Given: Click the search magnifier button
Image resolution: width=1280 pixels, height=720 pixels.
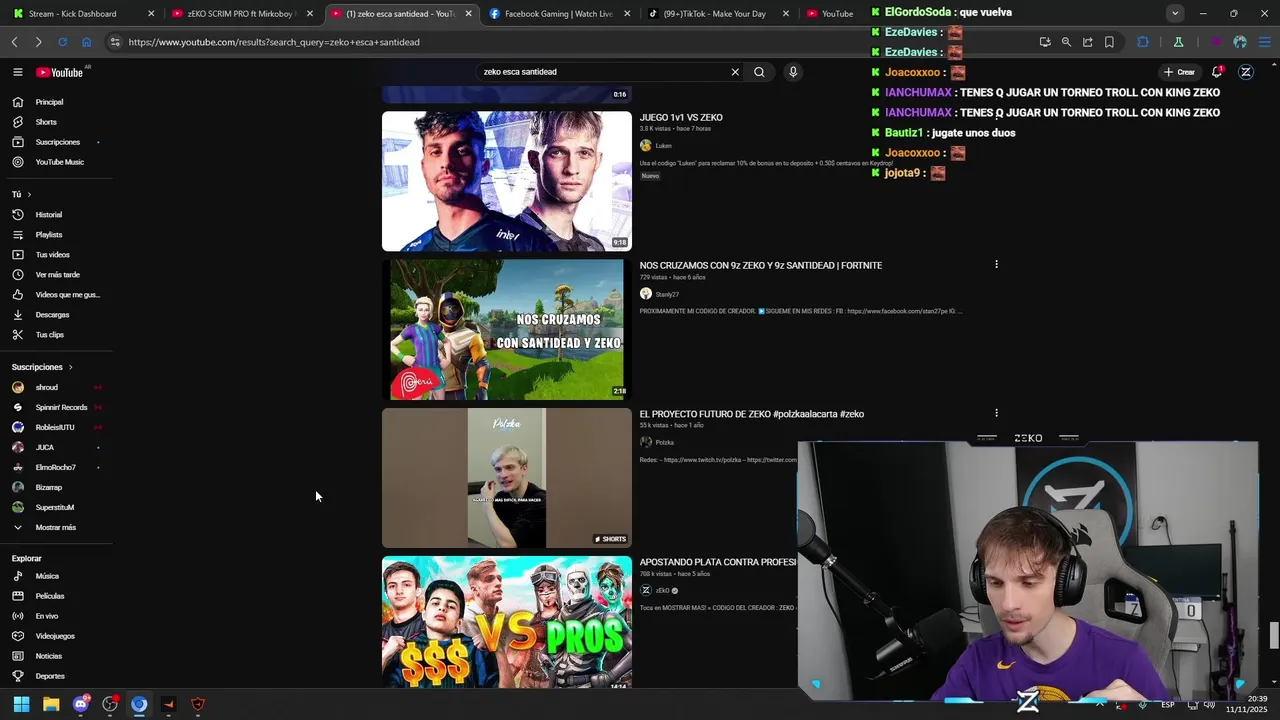Looking at the screenshot, I should click(x=759, y=72).
